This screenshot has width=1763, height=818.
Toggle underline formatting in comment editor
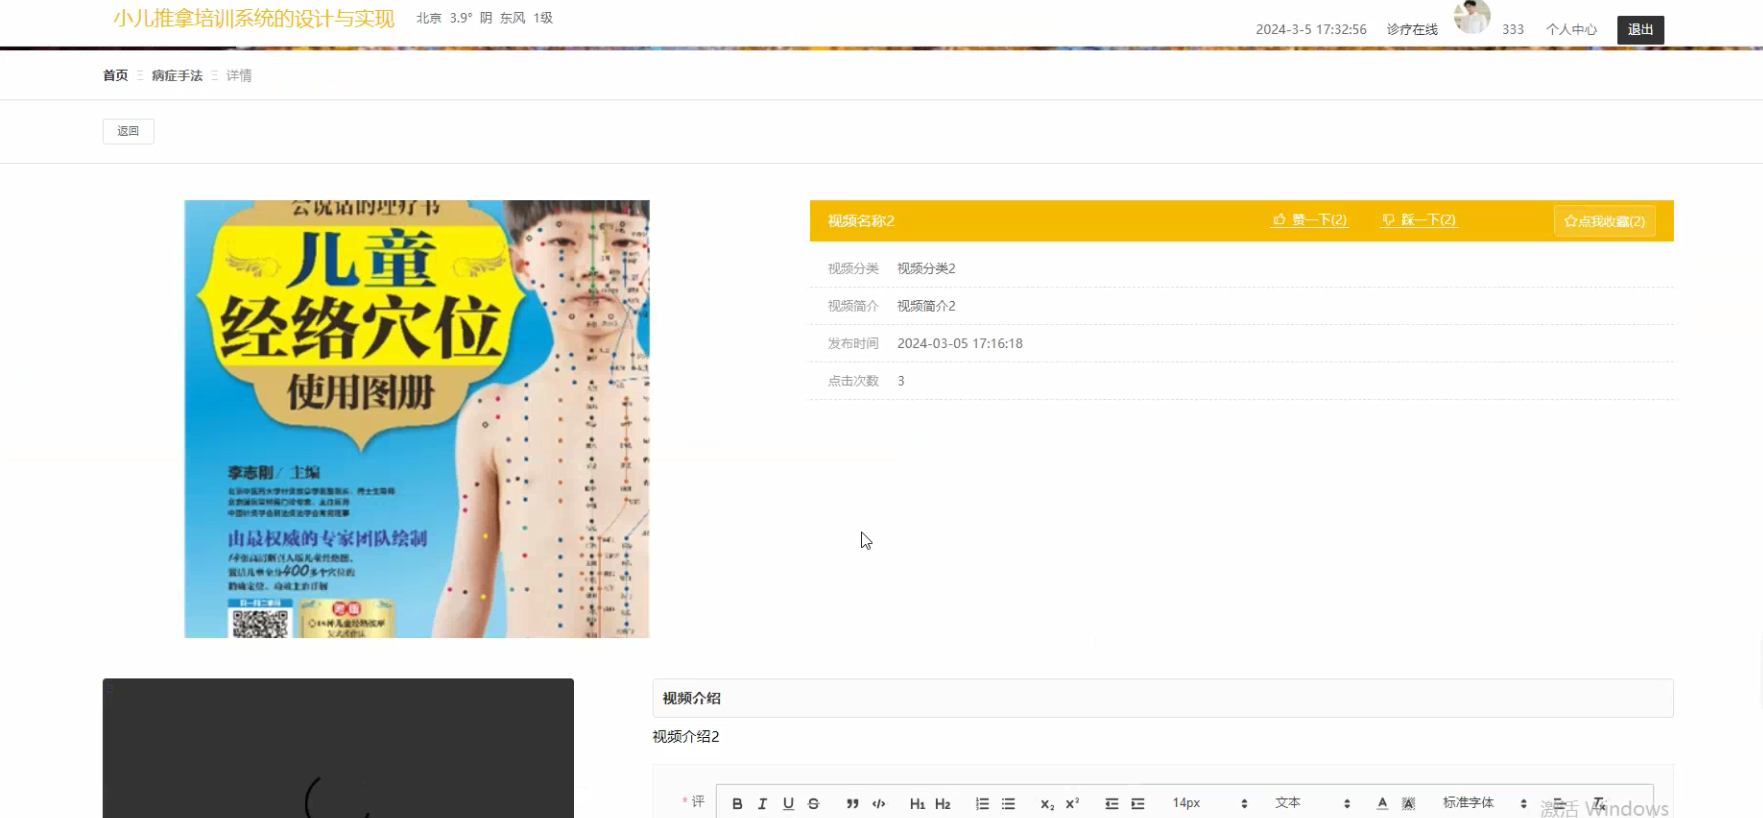click(788, 803)
